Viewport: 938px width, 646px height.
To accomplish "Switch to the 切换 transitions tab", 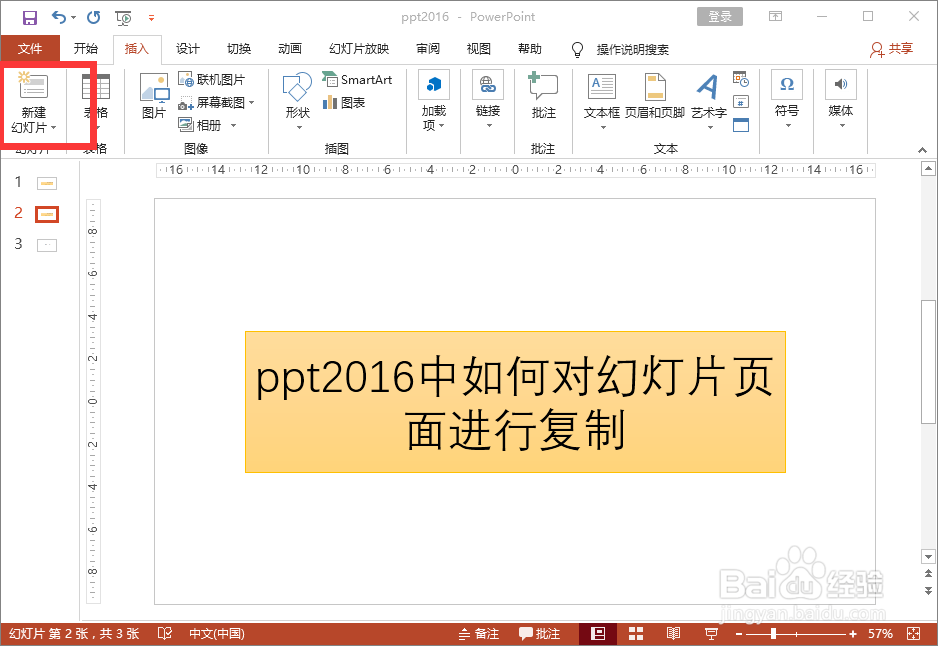I will (239, 48).
